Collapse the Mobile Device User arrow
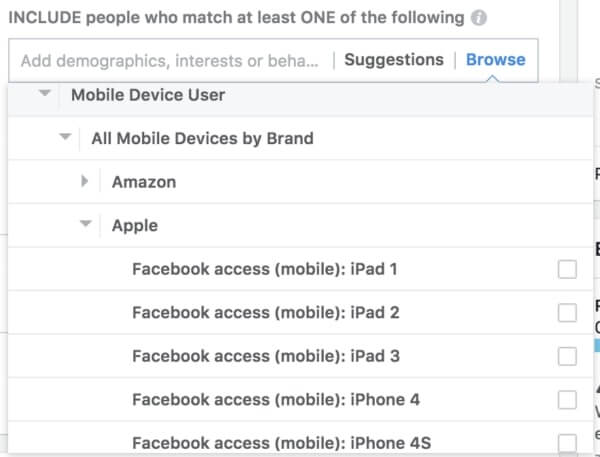This screenshot has height=457, width=600. tap(45, 93)
